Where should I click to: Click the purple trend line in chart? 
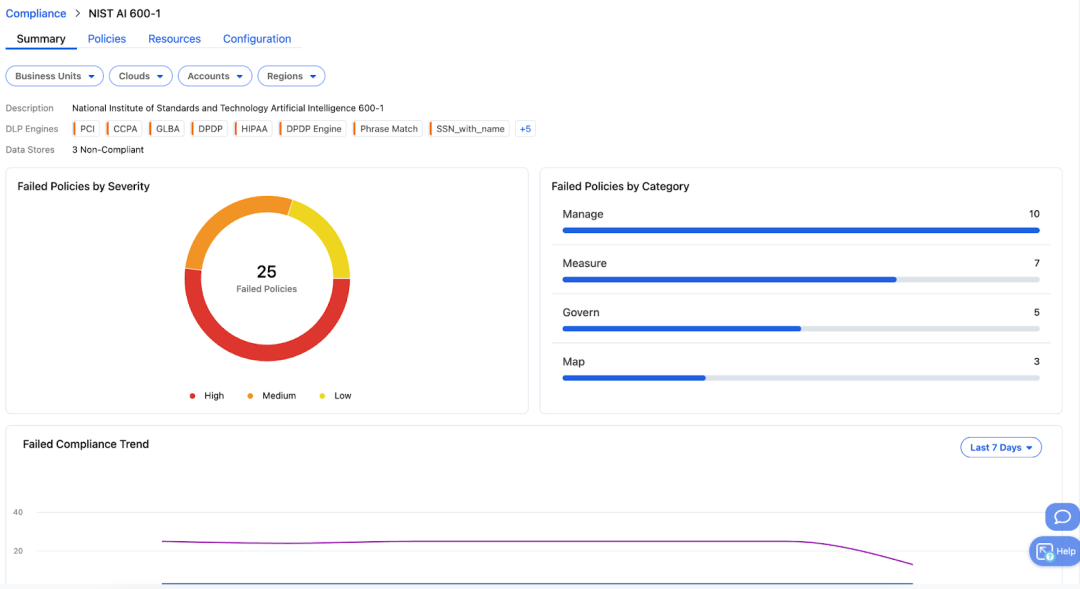500,541
